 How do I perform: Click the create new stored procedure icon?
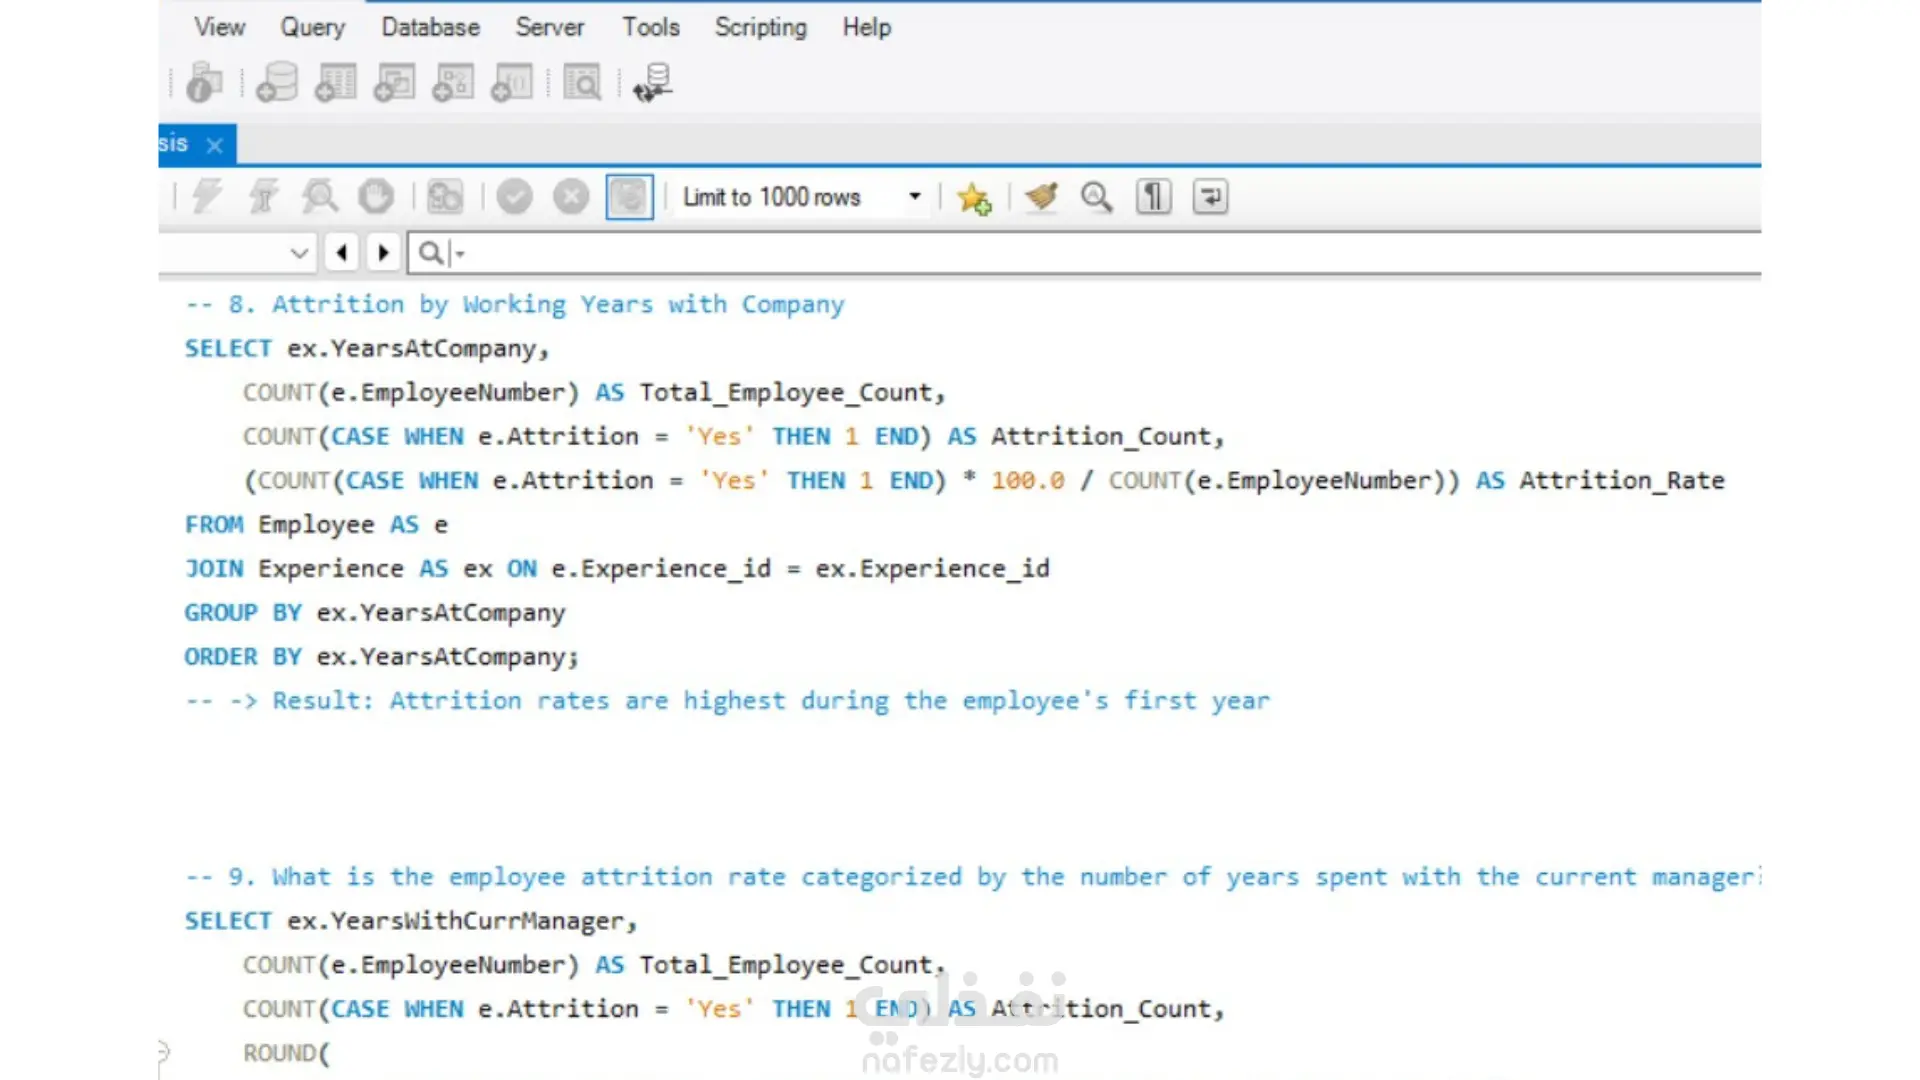pos(453,83)
